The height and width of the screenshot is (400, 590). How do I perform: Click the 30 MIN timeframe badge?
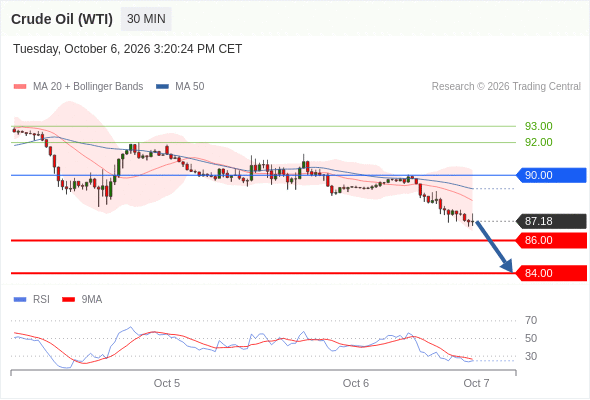tap(146, 19)
